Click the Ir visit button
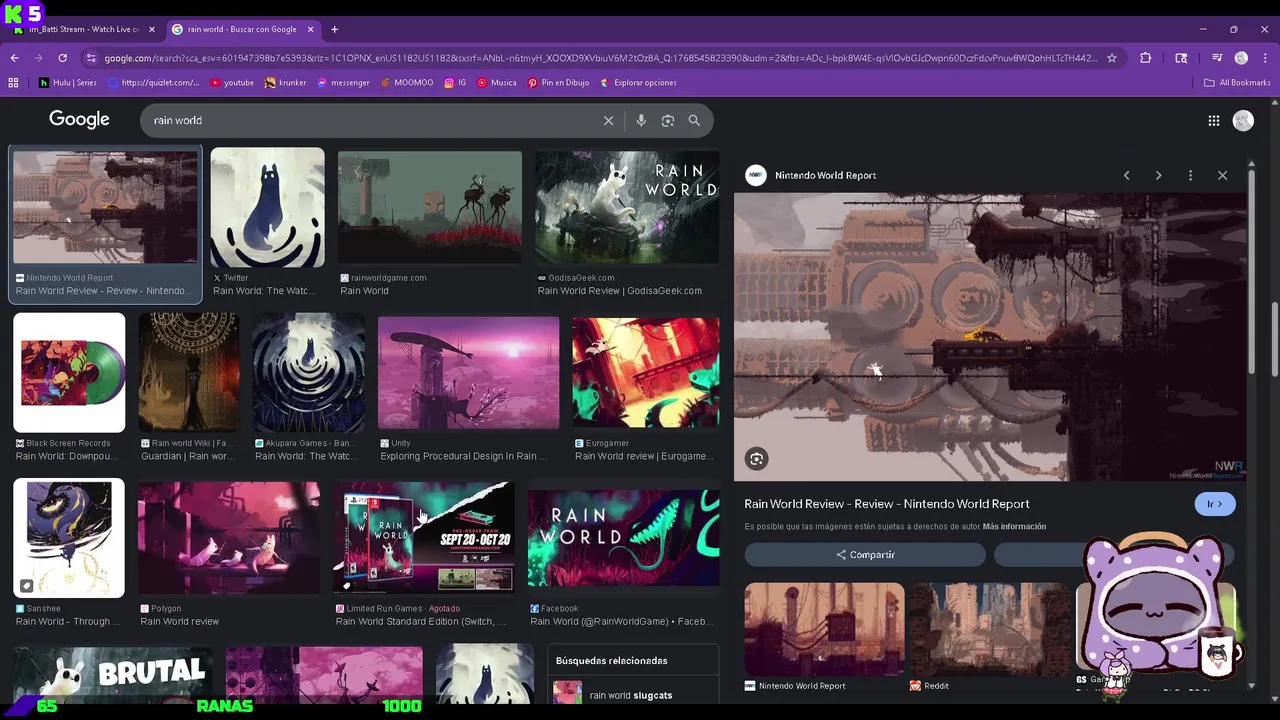Image resolution: width=1280 pixels, height=720 pixels. (x=1215, y=504)
